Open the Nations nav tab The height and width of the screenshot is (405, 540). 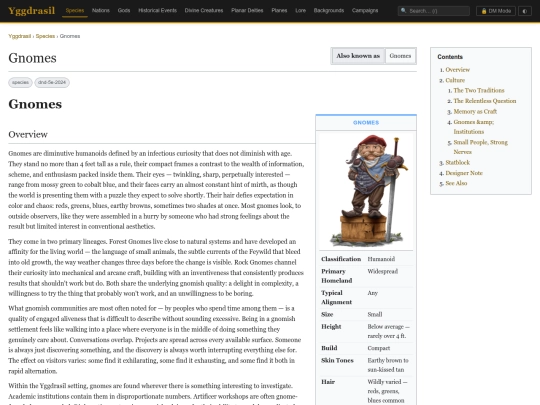(x=101, y=11)
